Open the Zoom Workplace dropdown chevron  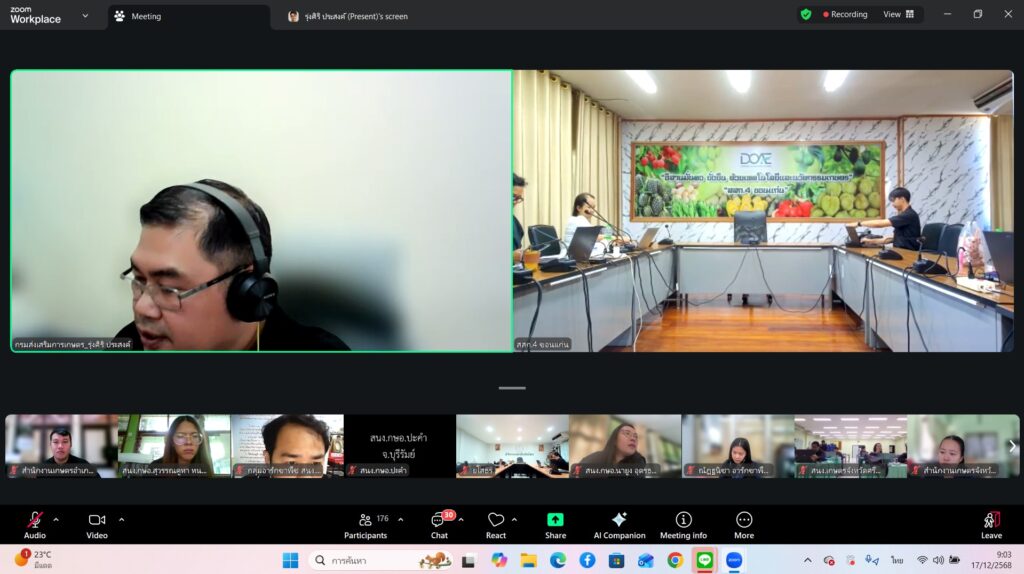point(84,16)
